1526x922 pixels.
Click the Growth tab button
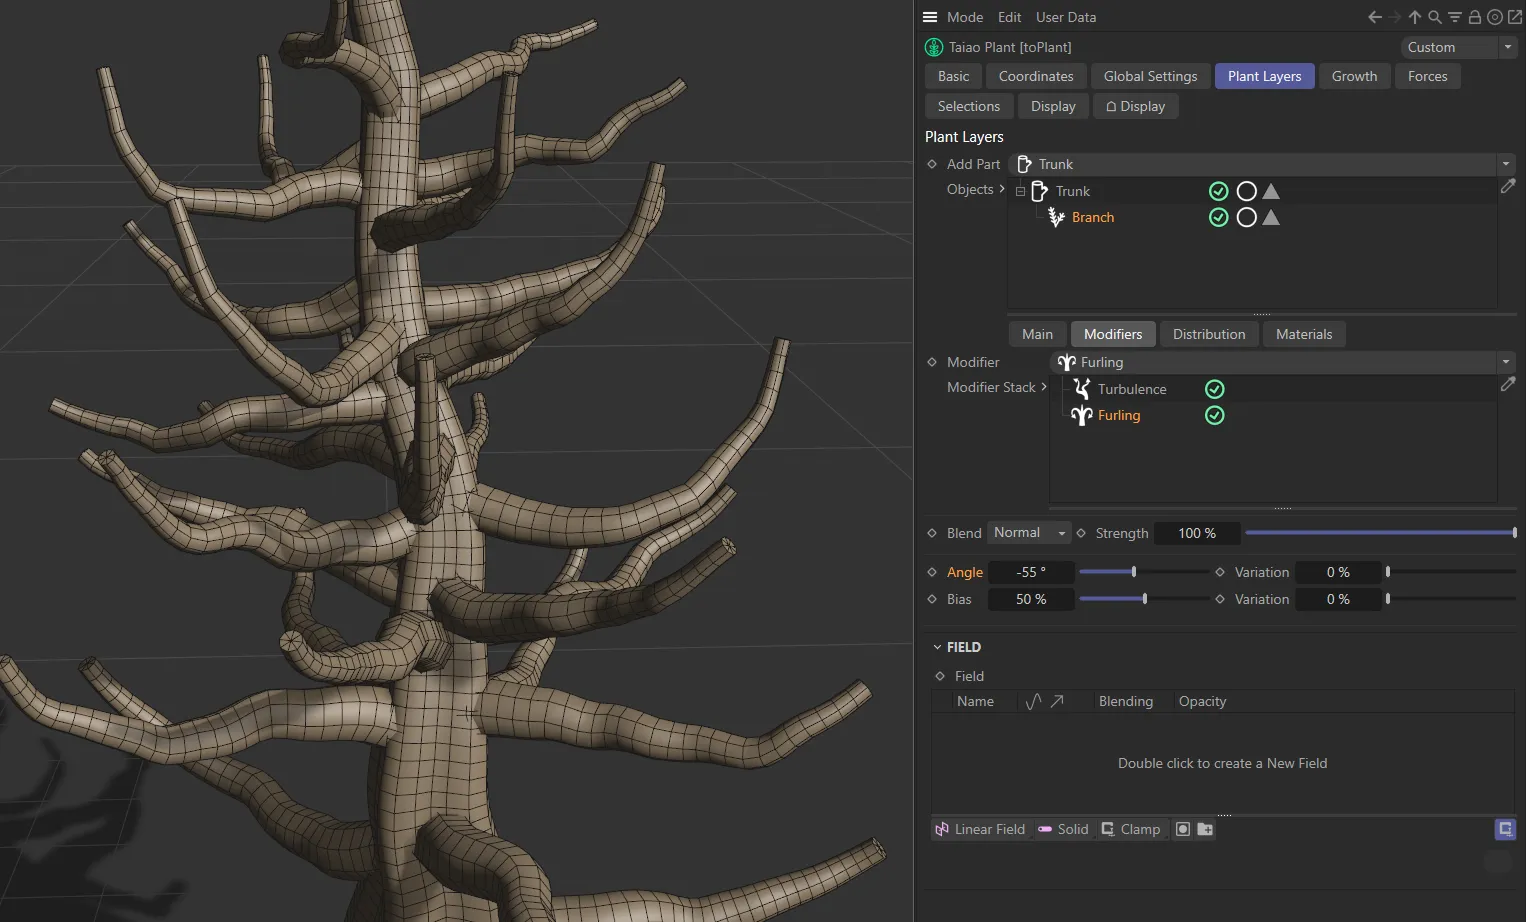[x=1354, y=75]
